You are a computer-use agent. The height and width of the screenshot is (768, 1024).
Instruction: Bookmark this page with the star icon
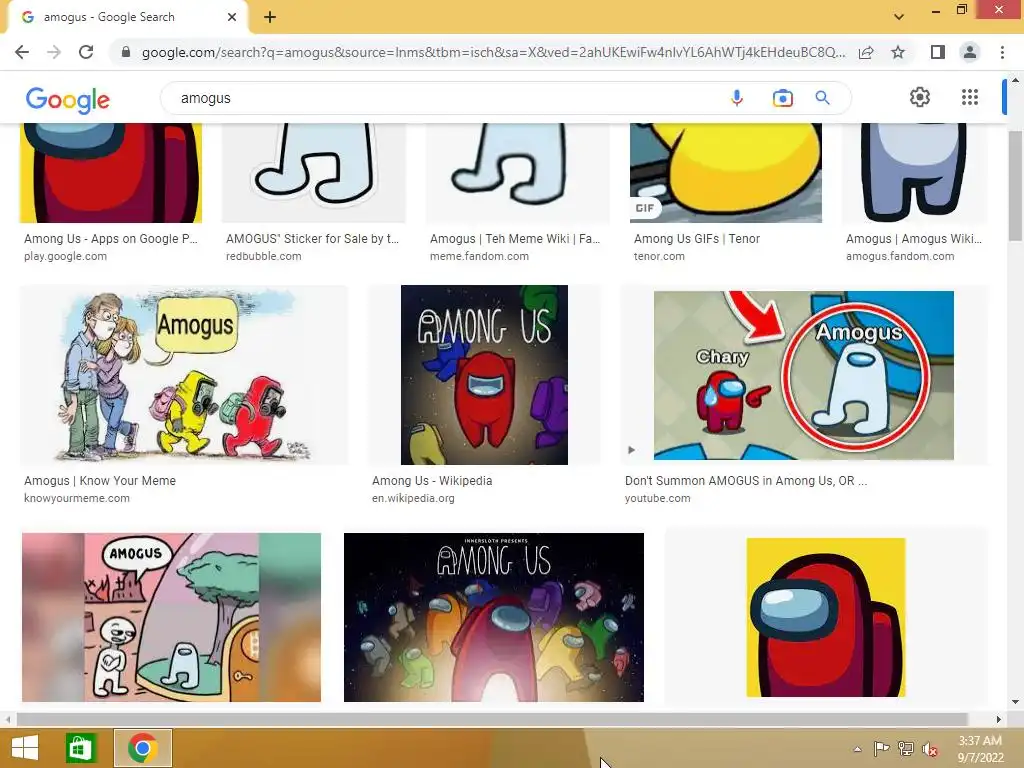[x=898, y=52]
